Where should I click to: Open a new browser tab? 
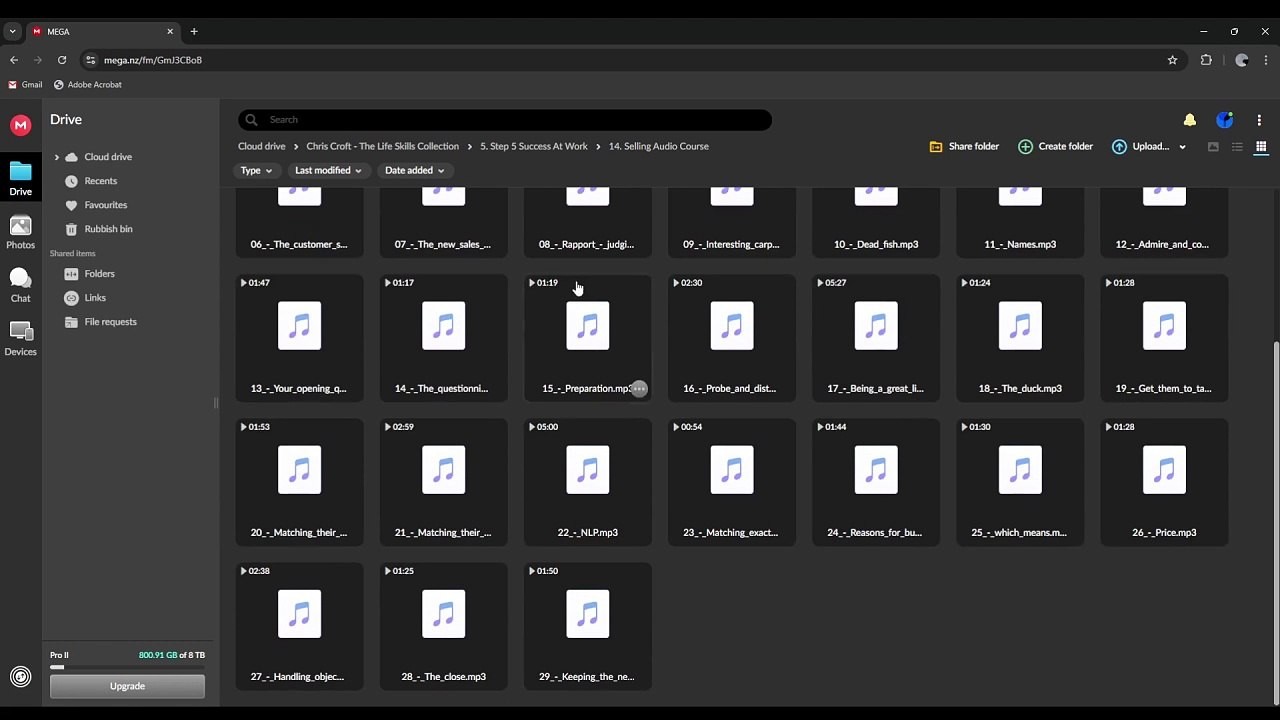click(194, 32)
